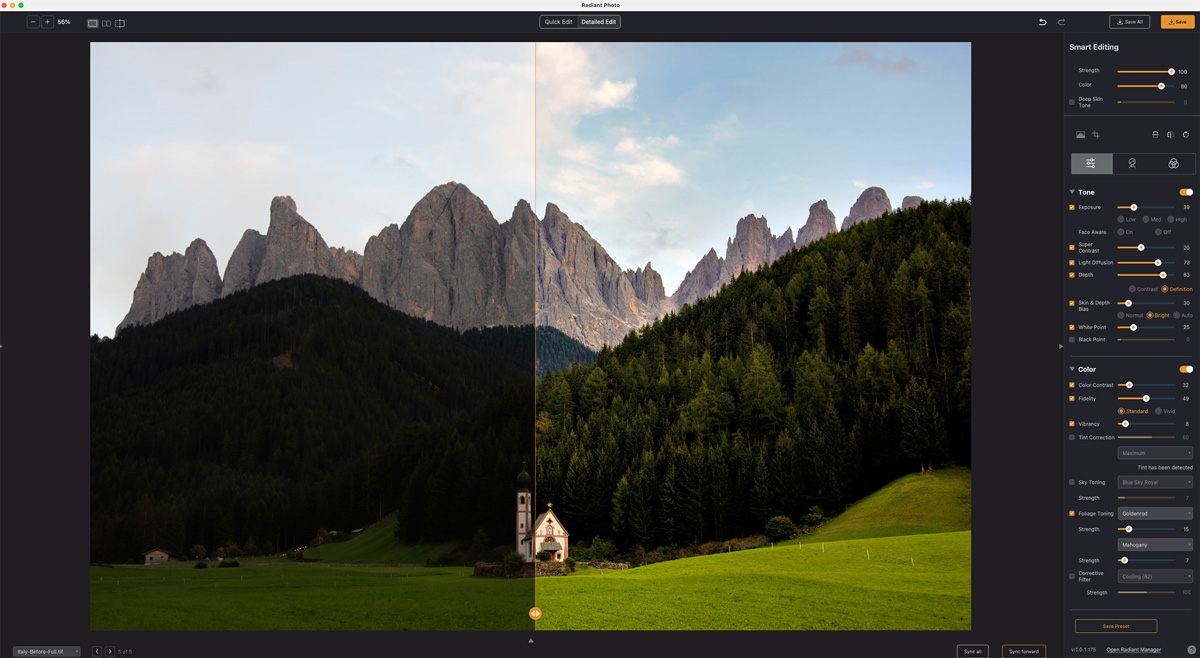
Task: Open the Cooling (82) filter dropdown
Action: 1156,576
